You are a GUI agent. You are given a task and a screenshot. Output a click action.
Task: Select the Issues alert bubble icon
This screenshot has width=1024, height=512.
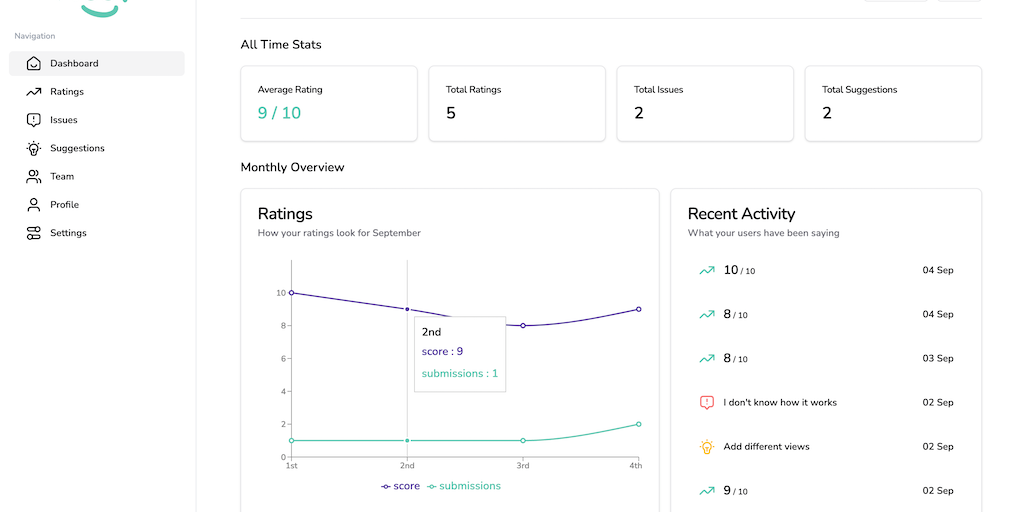tap(34, 120)
